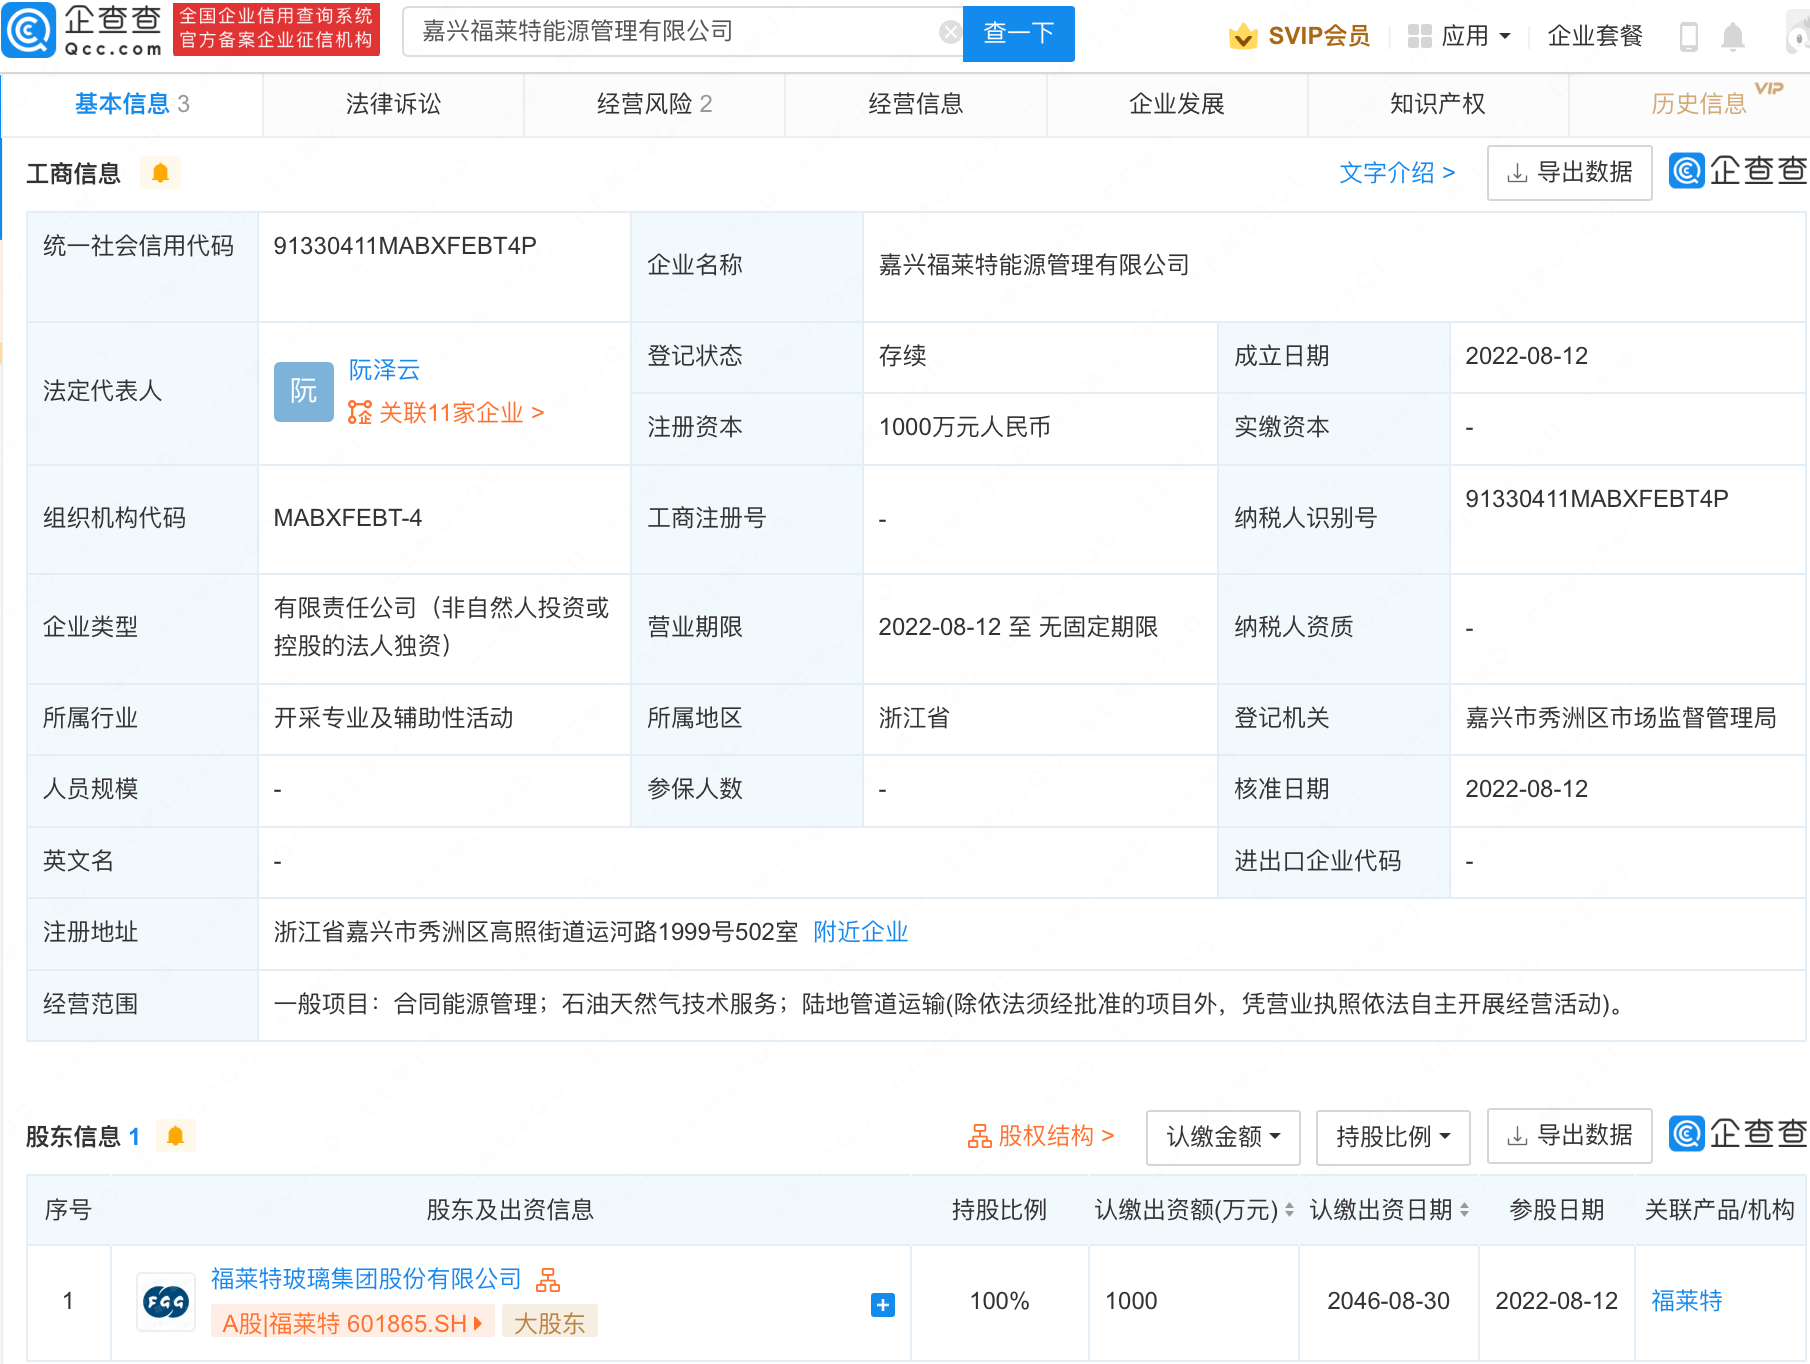The height and width of the screenshot is (1364, 1810).
Task: Click registered address 浙江省嘉兴市秀洲区 text
Action: [536, 932]
